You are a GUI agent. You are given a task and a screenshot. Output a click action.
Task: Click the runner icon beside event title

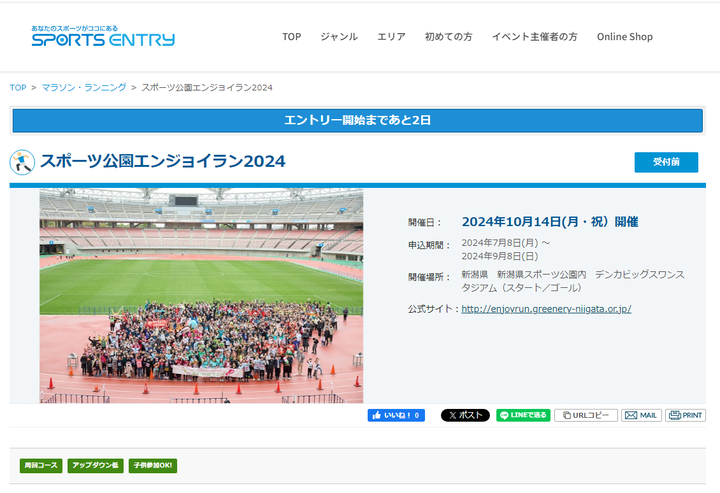click(22, 162)
